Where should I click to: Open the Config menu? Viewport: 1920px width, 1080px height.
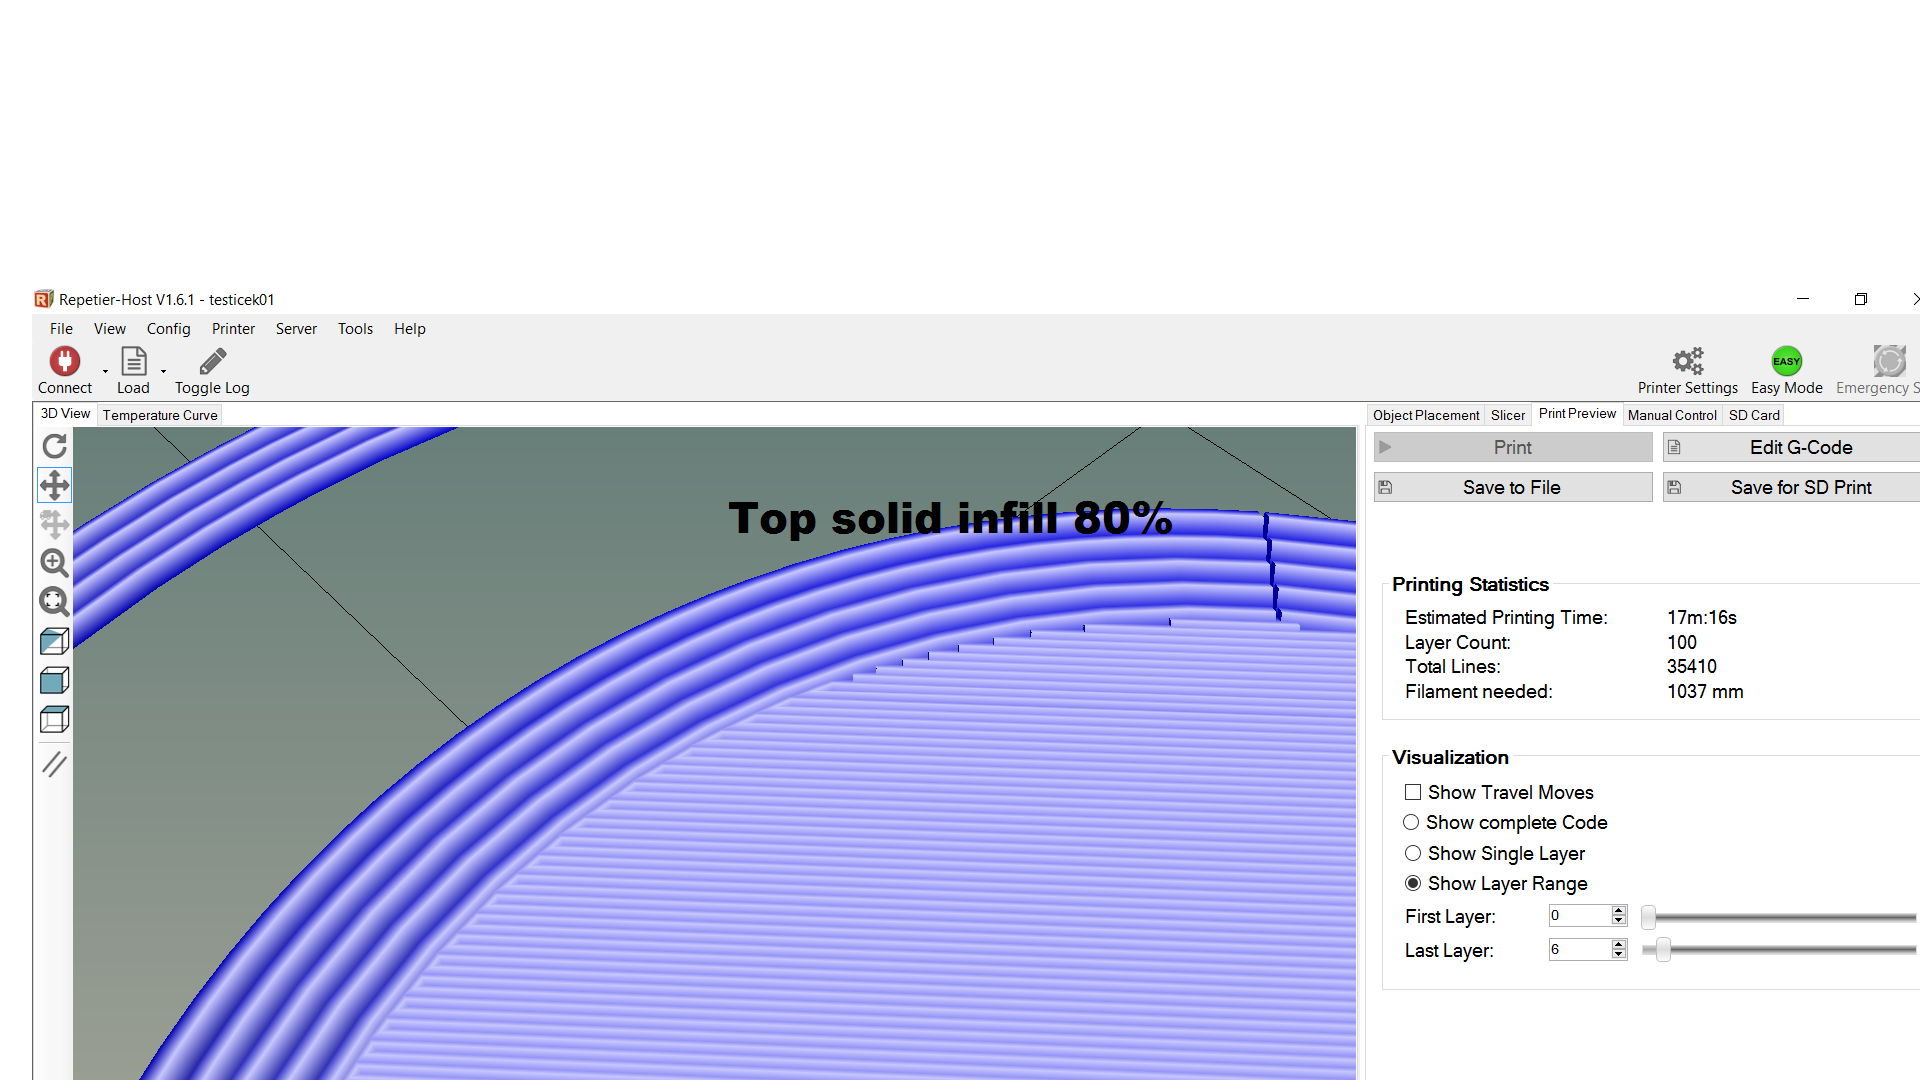pos(168,329)
